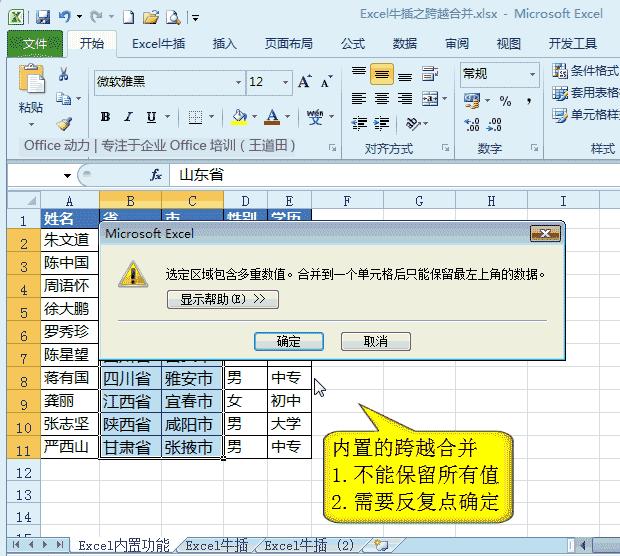Click the phonetic guide wén icon
The image size is (620, 556).
tap(315, 117)
